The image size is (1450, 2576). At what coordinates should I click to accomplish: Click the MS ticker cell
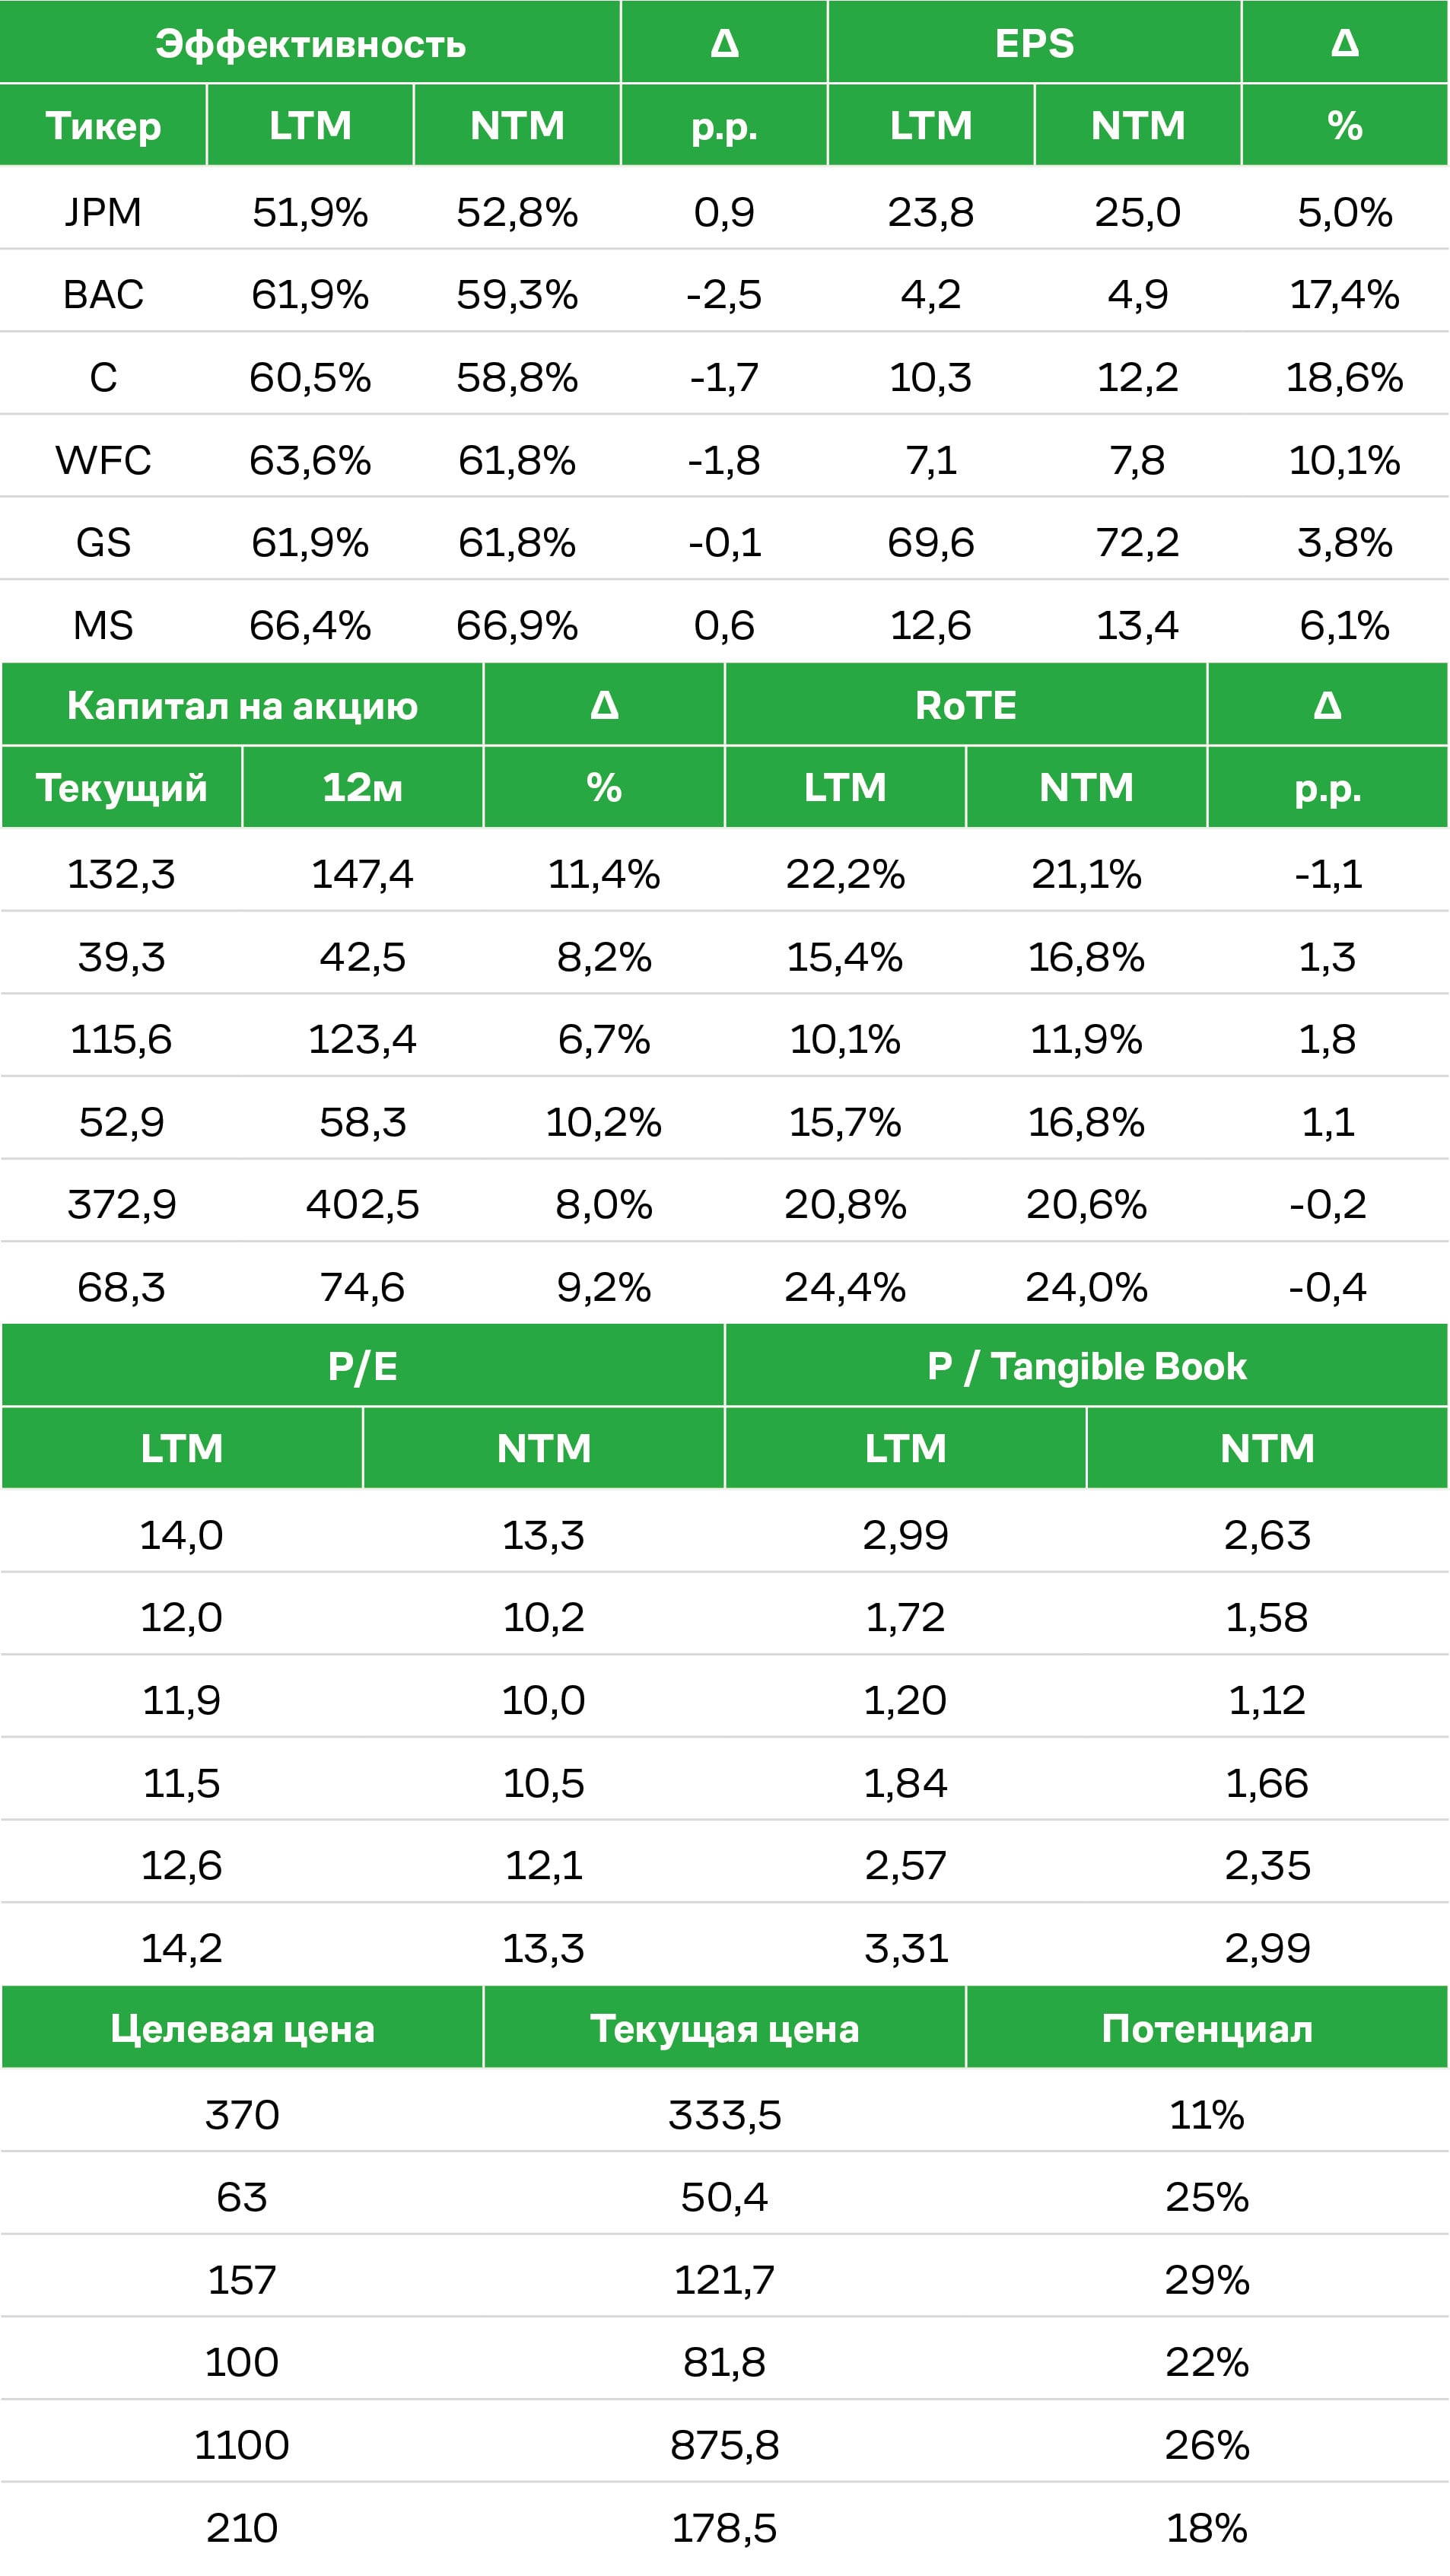pyautogui.click(x=103, y=625)
